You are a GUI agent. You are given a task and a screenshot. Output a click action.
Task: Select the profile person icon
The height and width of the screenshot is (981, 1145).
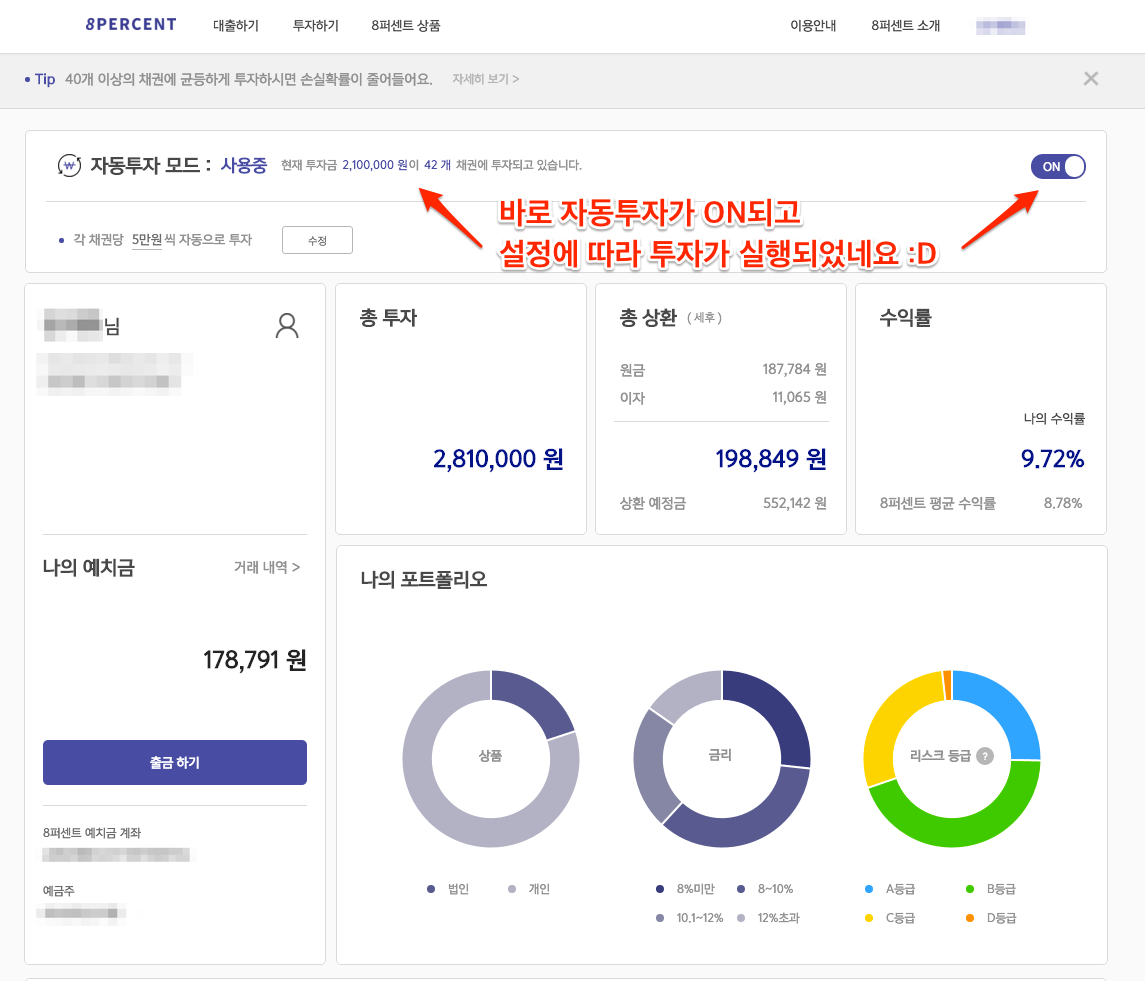click(x=287, y=325)
